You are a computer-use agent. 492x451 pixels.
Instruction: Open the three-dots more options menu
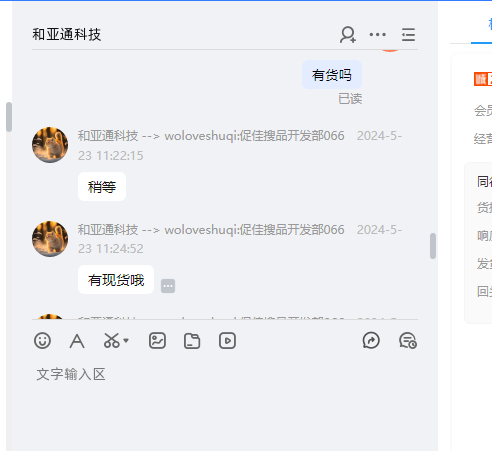(x=378, y=34)
